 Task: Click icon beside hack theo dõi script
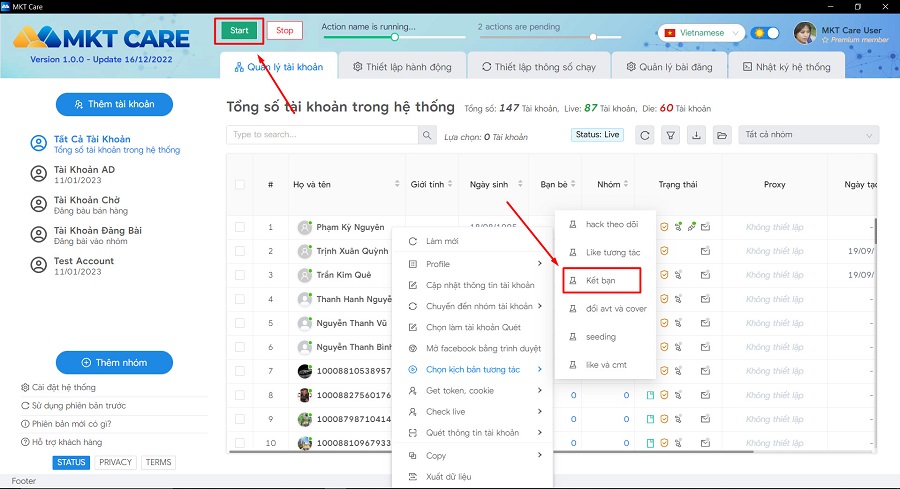(x=573, y=224)
